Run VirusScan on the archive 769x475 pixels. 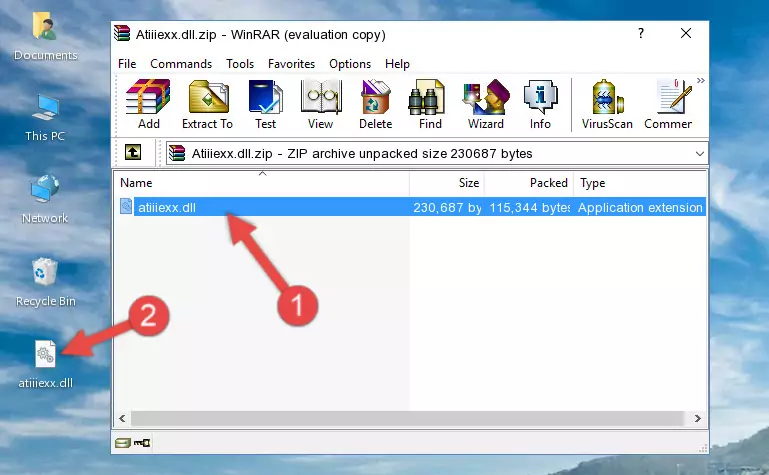pos(607,104)
